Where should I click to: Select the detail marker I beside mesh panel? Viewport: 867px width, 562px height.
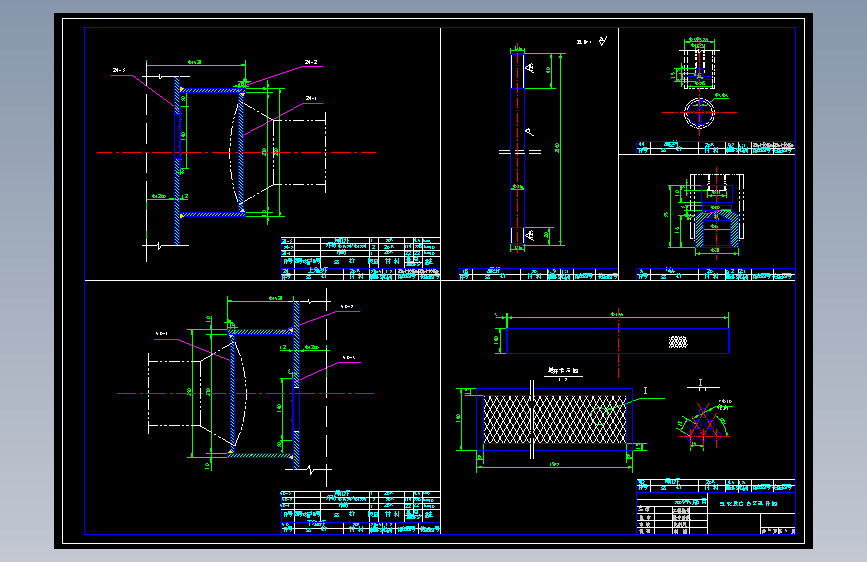click(645, 391)
